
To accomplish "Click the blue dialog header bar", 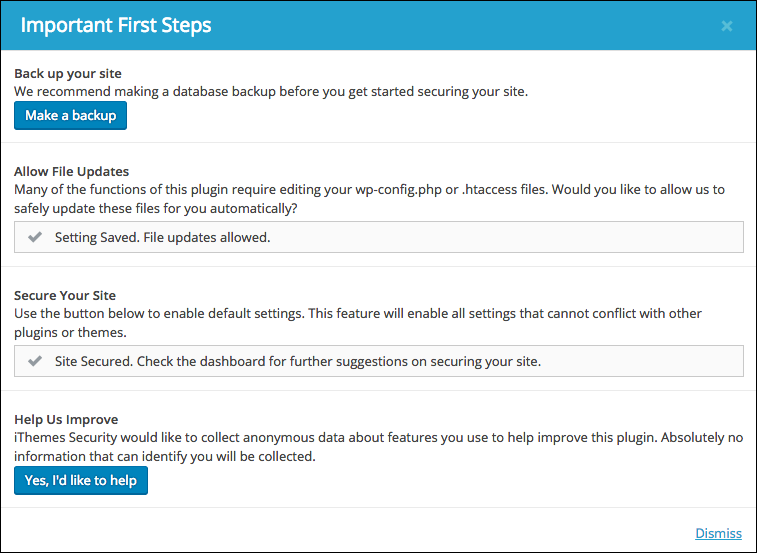I will 378,26.
